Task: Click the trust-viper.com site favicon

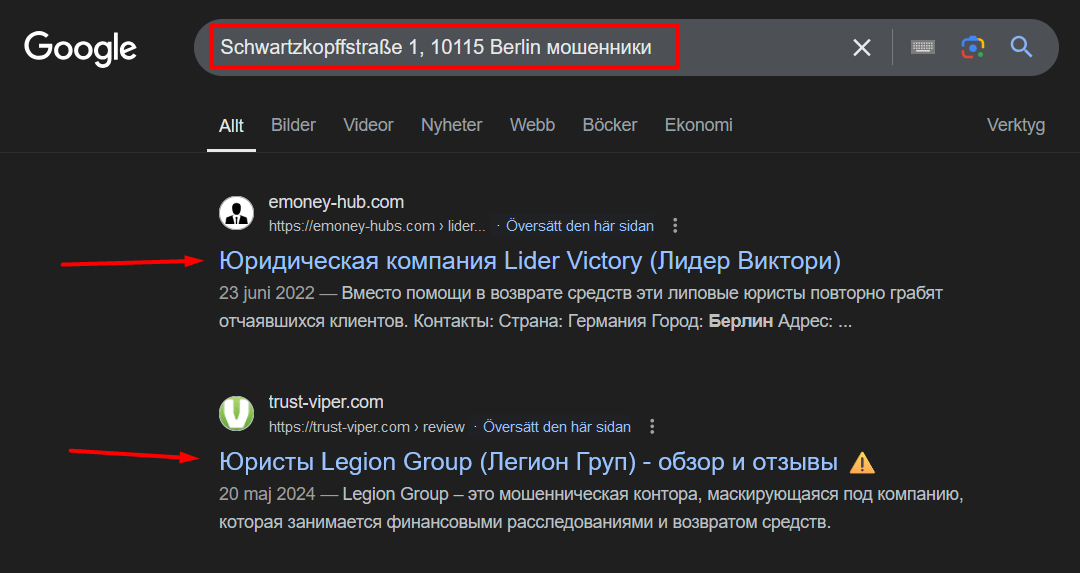Action: 237,414
